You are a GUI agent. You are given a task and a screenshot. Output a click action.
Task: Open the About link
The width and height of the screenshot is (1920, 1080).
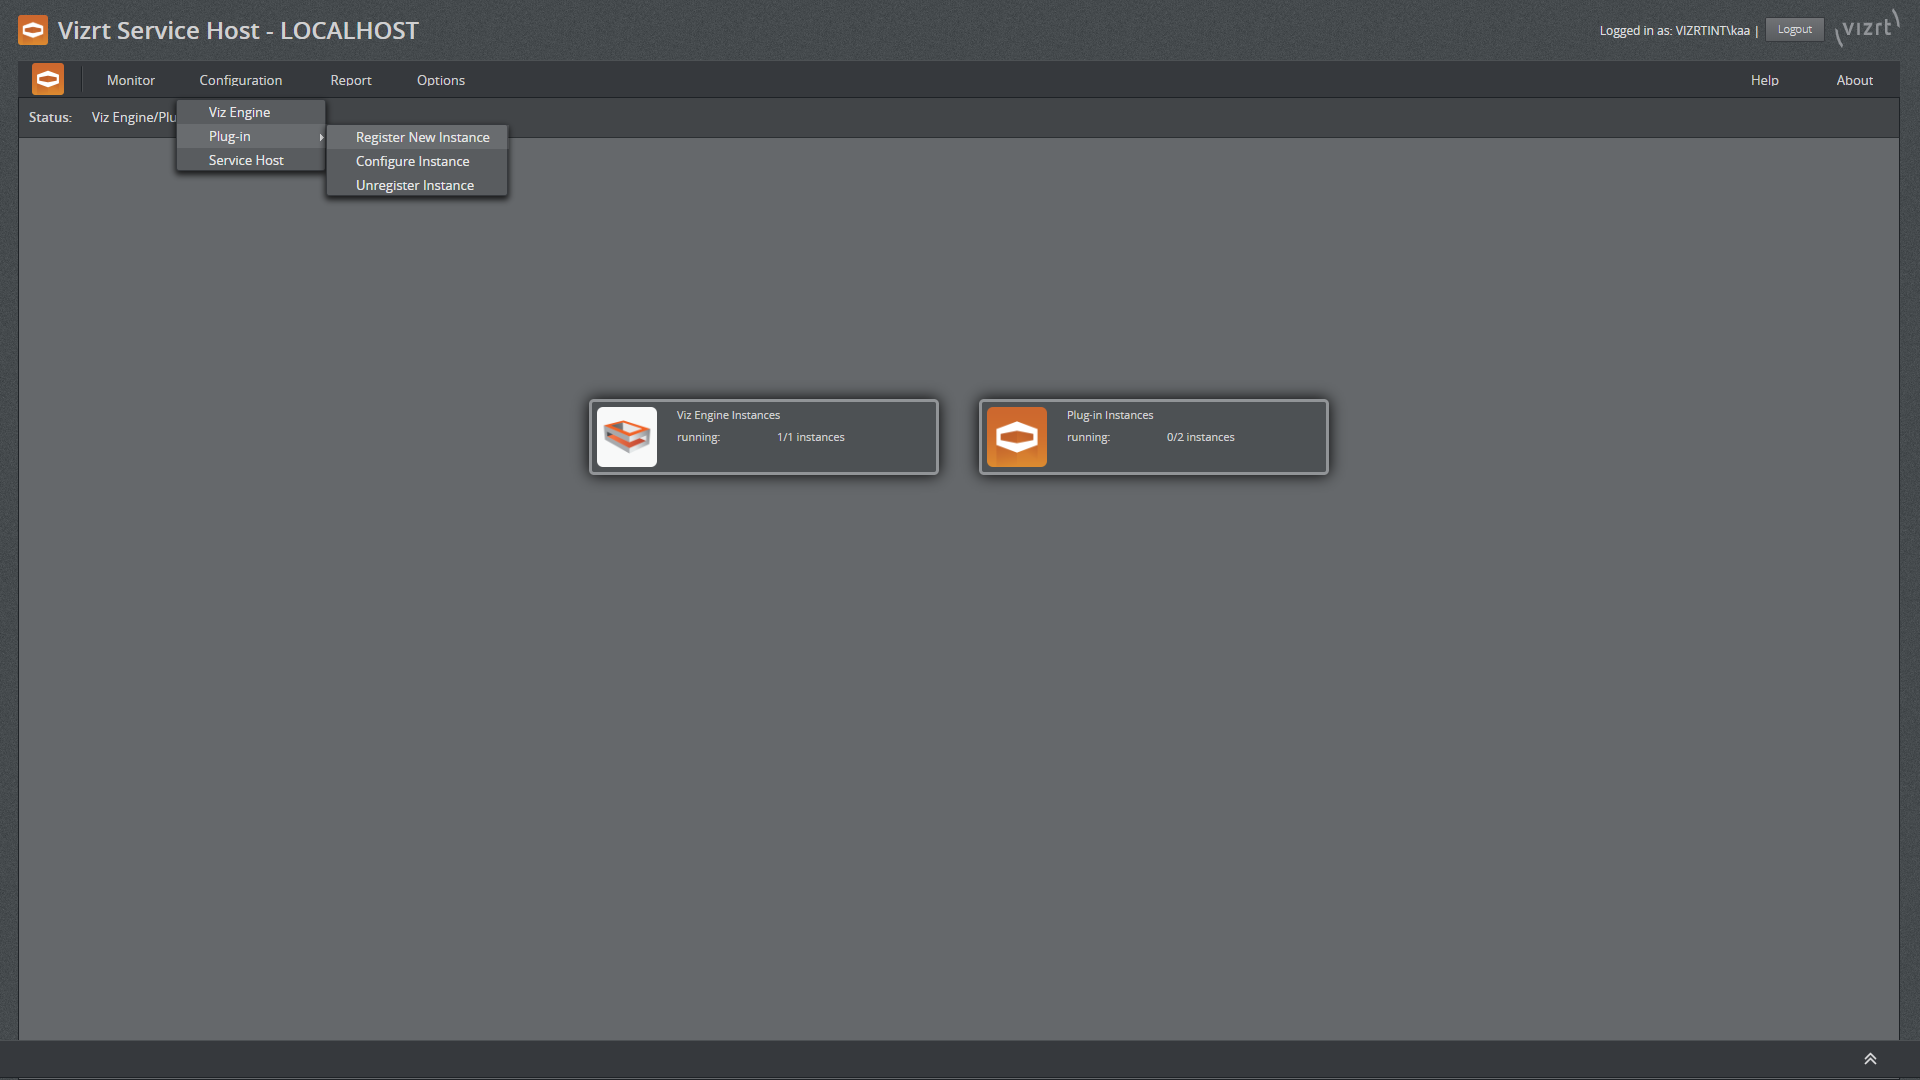1854,80
